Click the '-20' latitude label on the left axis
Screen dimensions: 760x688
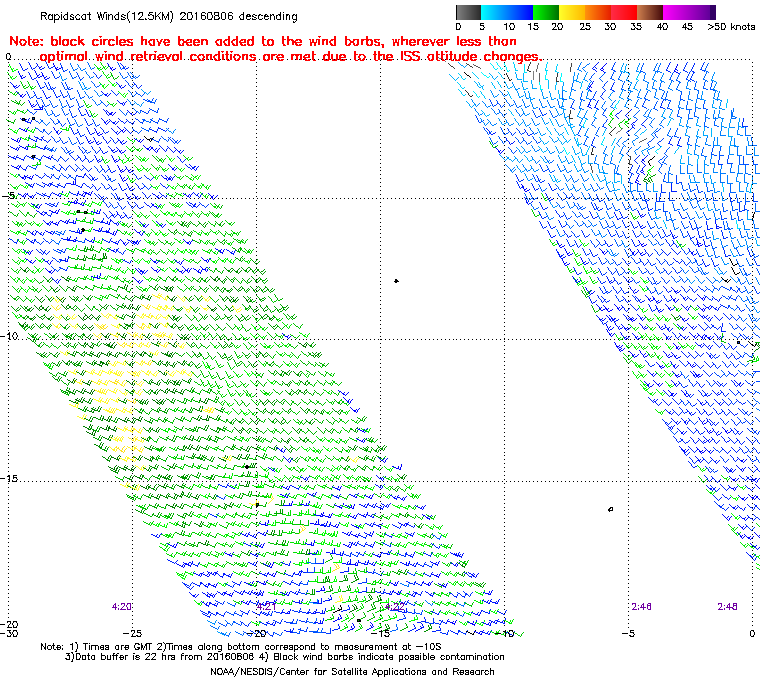click(9, 624)
